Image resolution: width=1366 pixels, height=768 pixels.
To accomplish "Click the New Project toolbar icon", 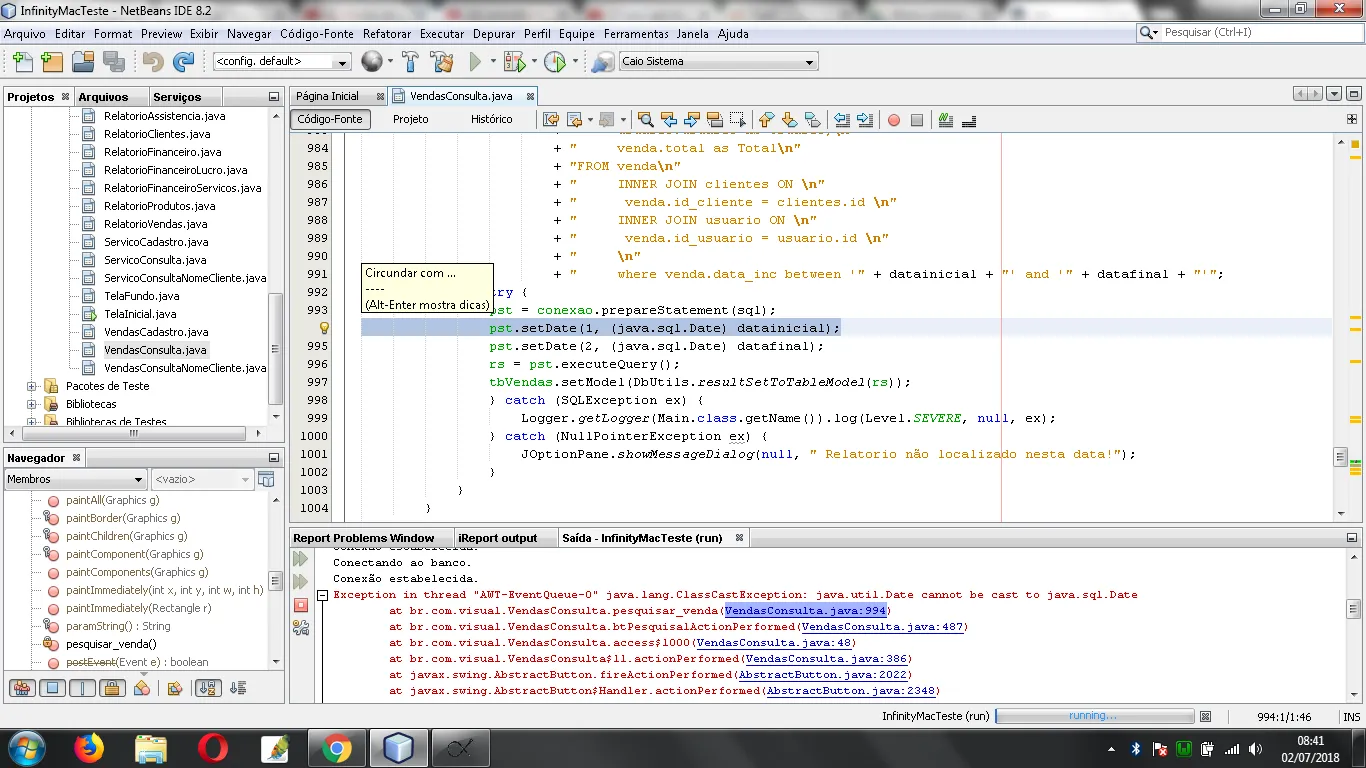I will coord(52,62).
